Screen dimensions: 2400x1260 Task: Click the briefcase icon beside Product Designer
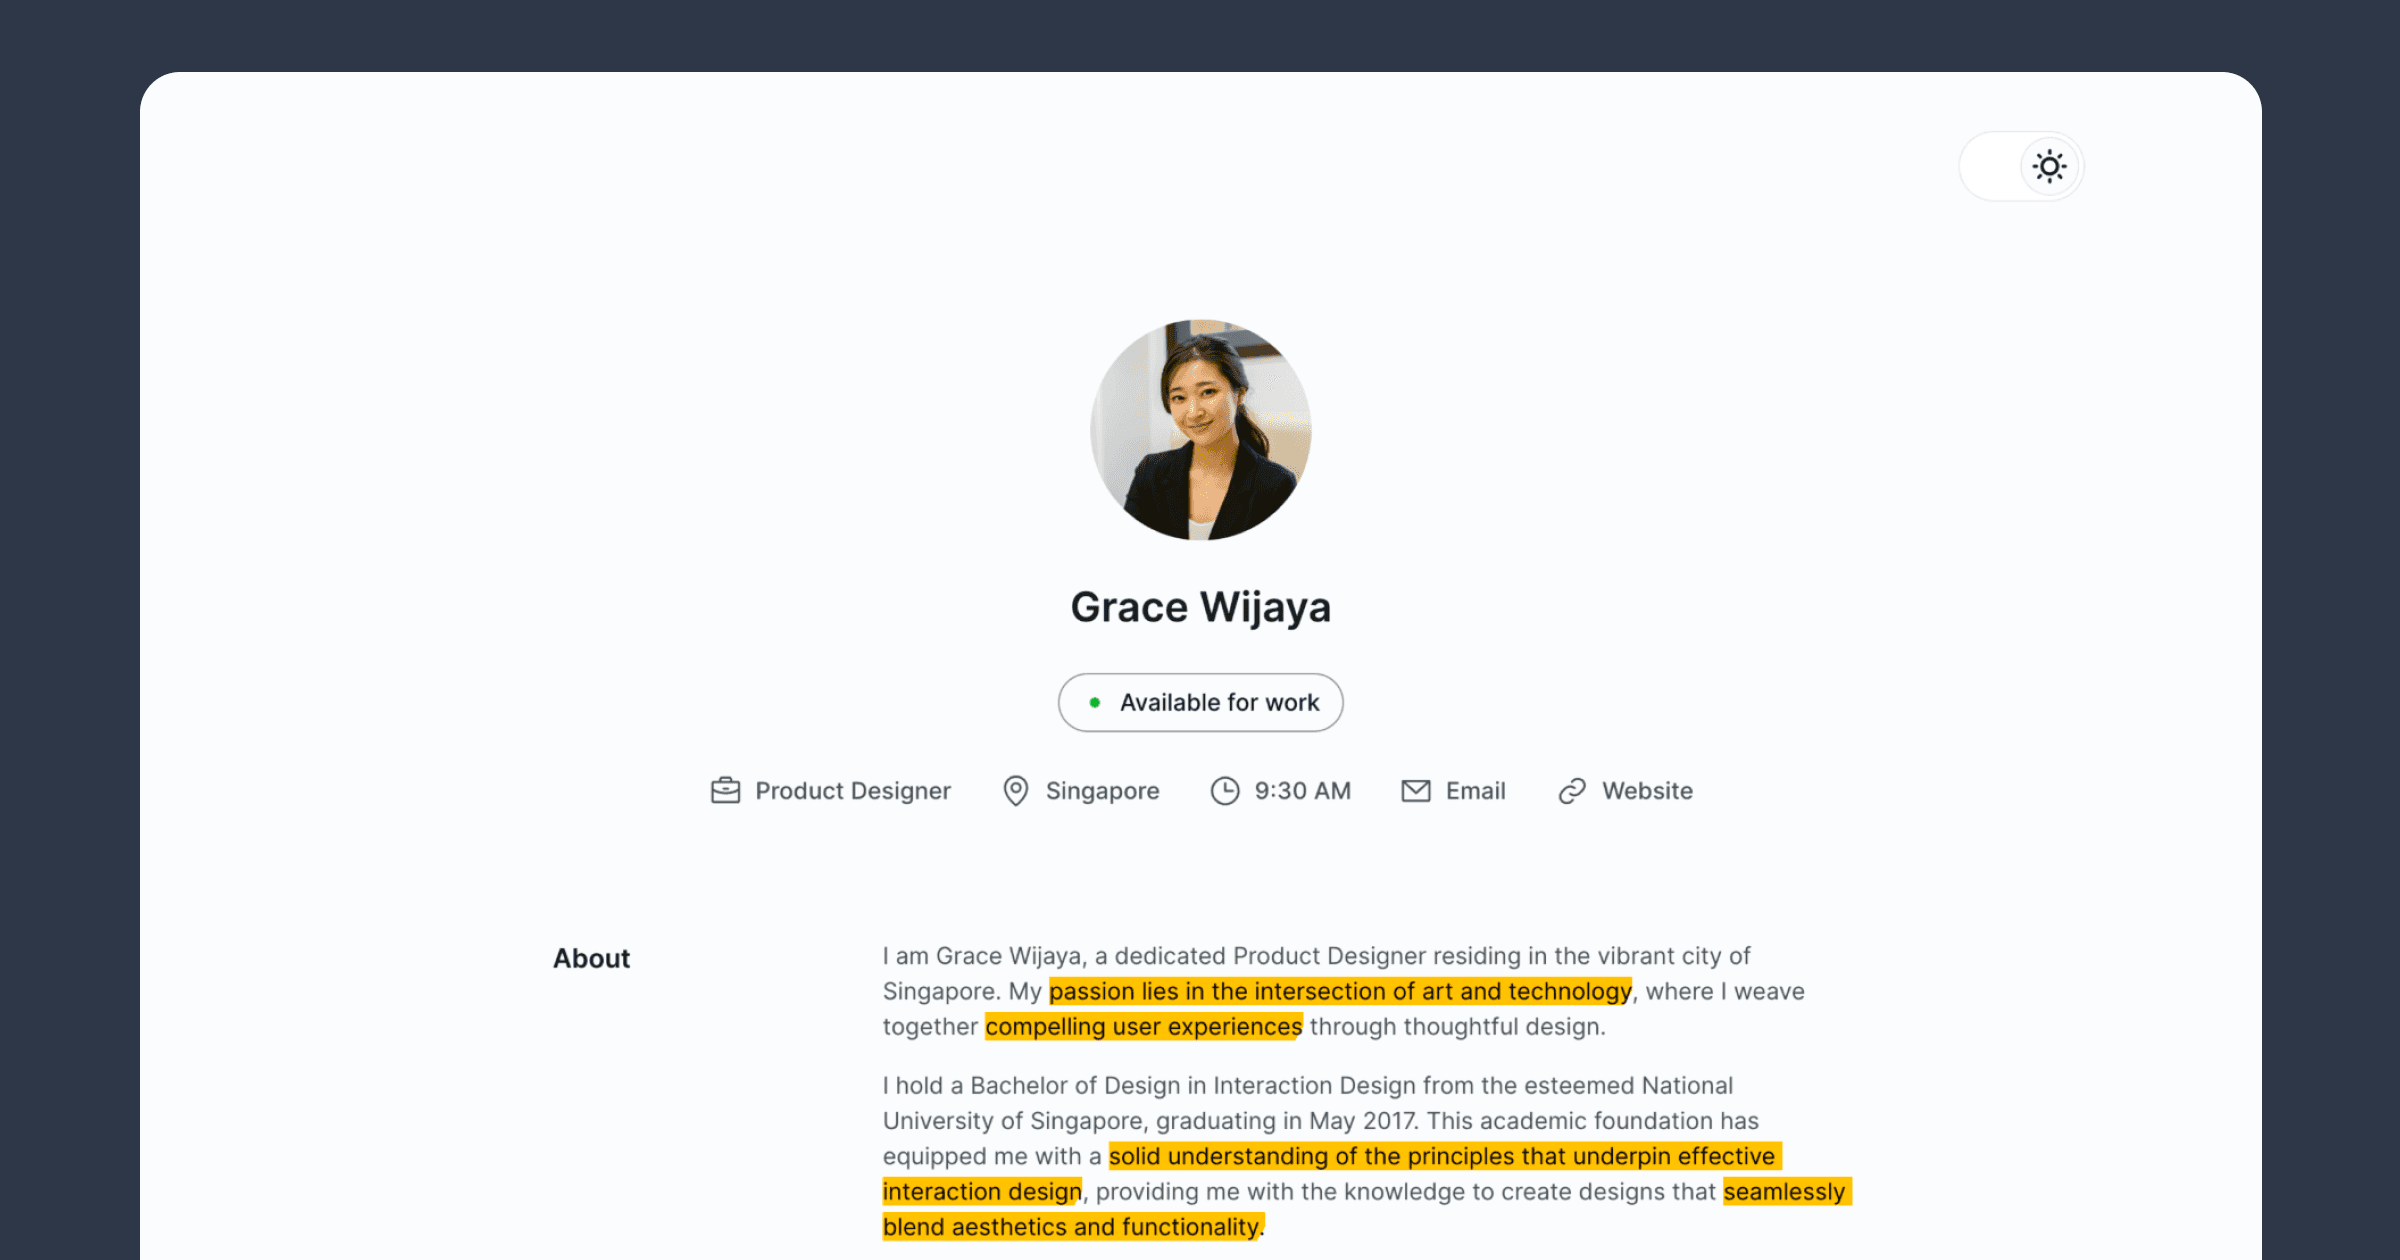[x=725, y=791]
